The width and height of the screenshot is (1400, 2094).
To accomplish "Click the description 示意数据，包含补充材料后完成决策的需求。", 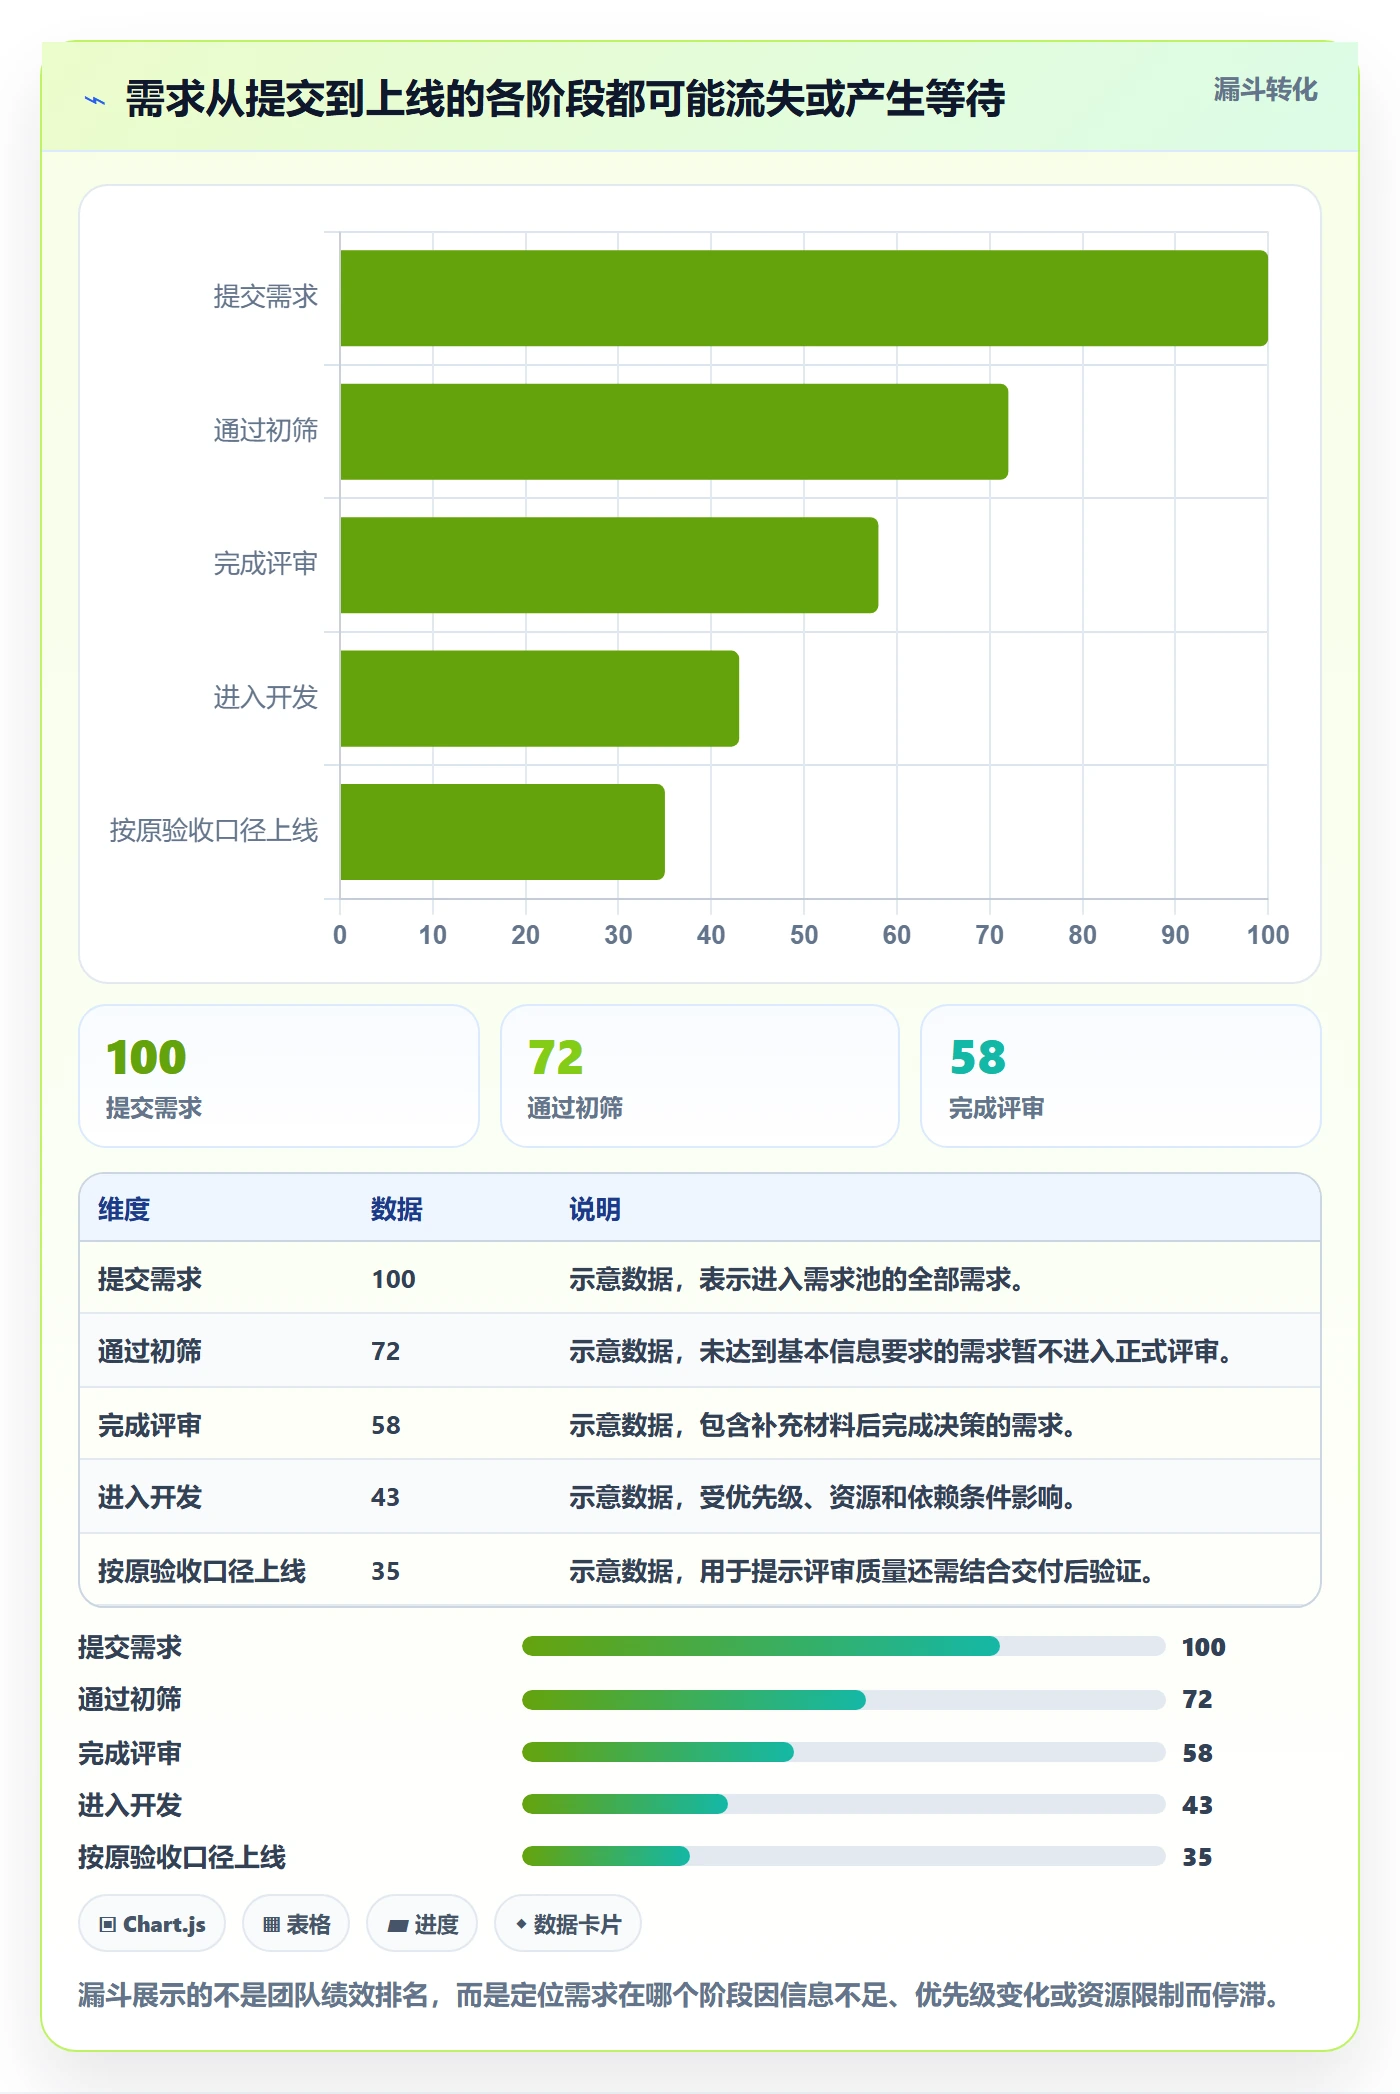I will (822, 1425).
